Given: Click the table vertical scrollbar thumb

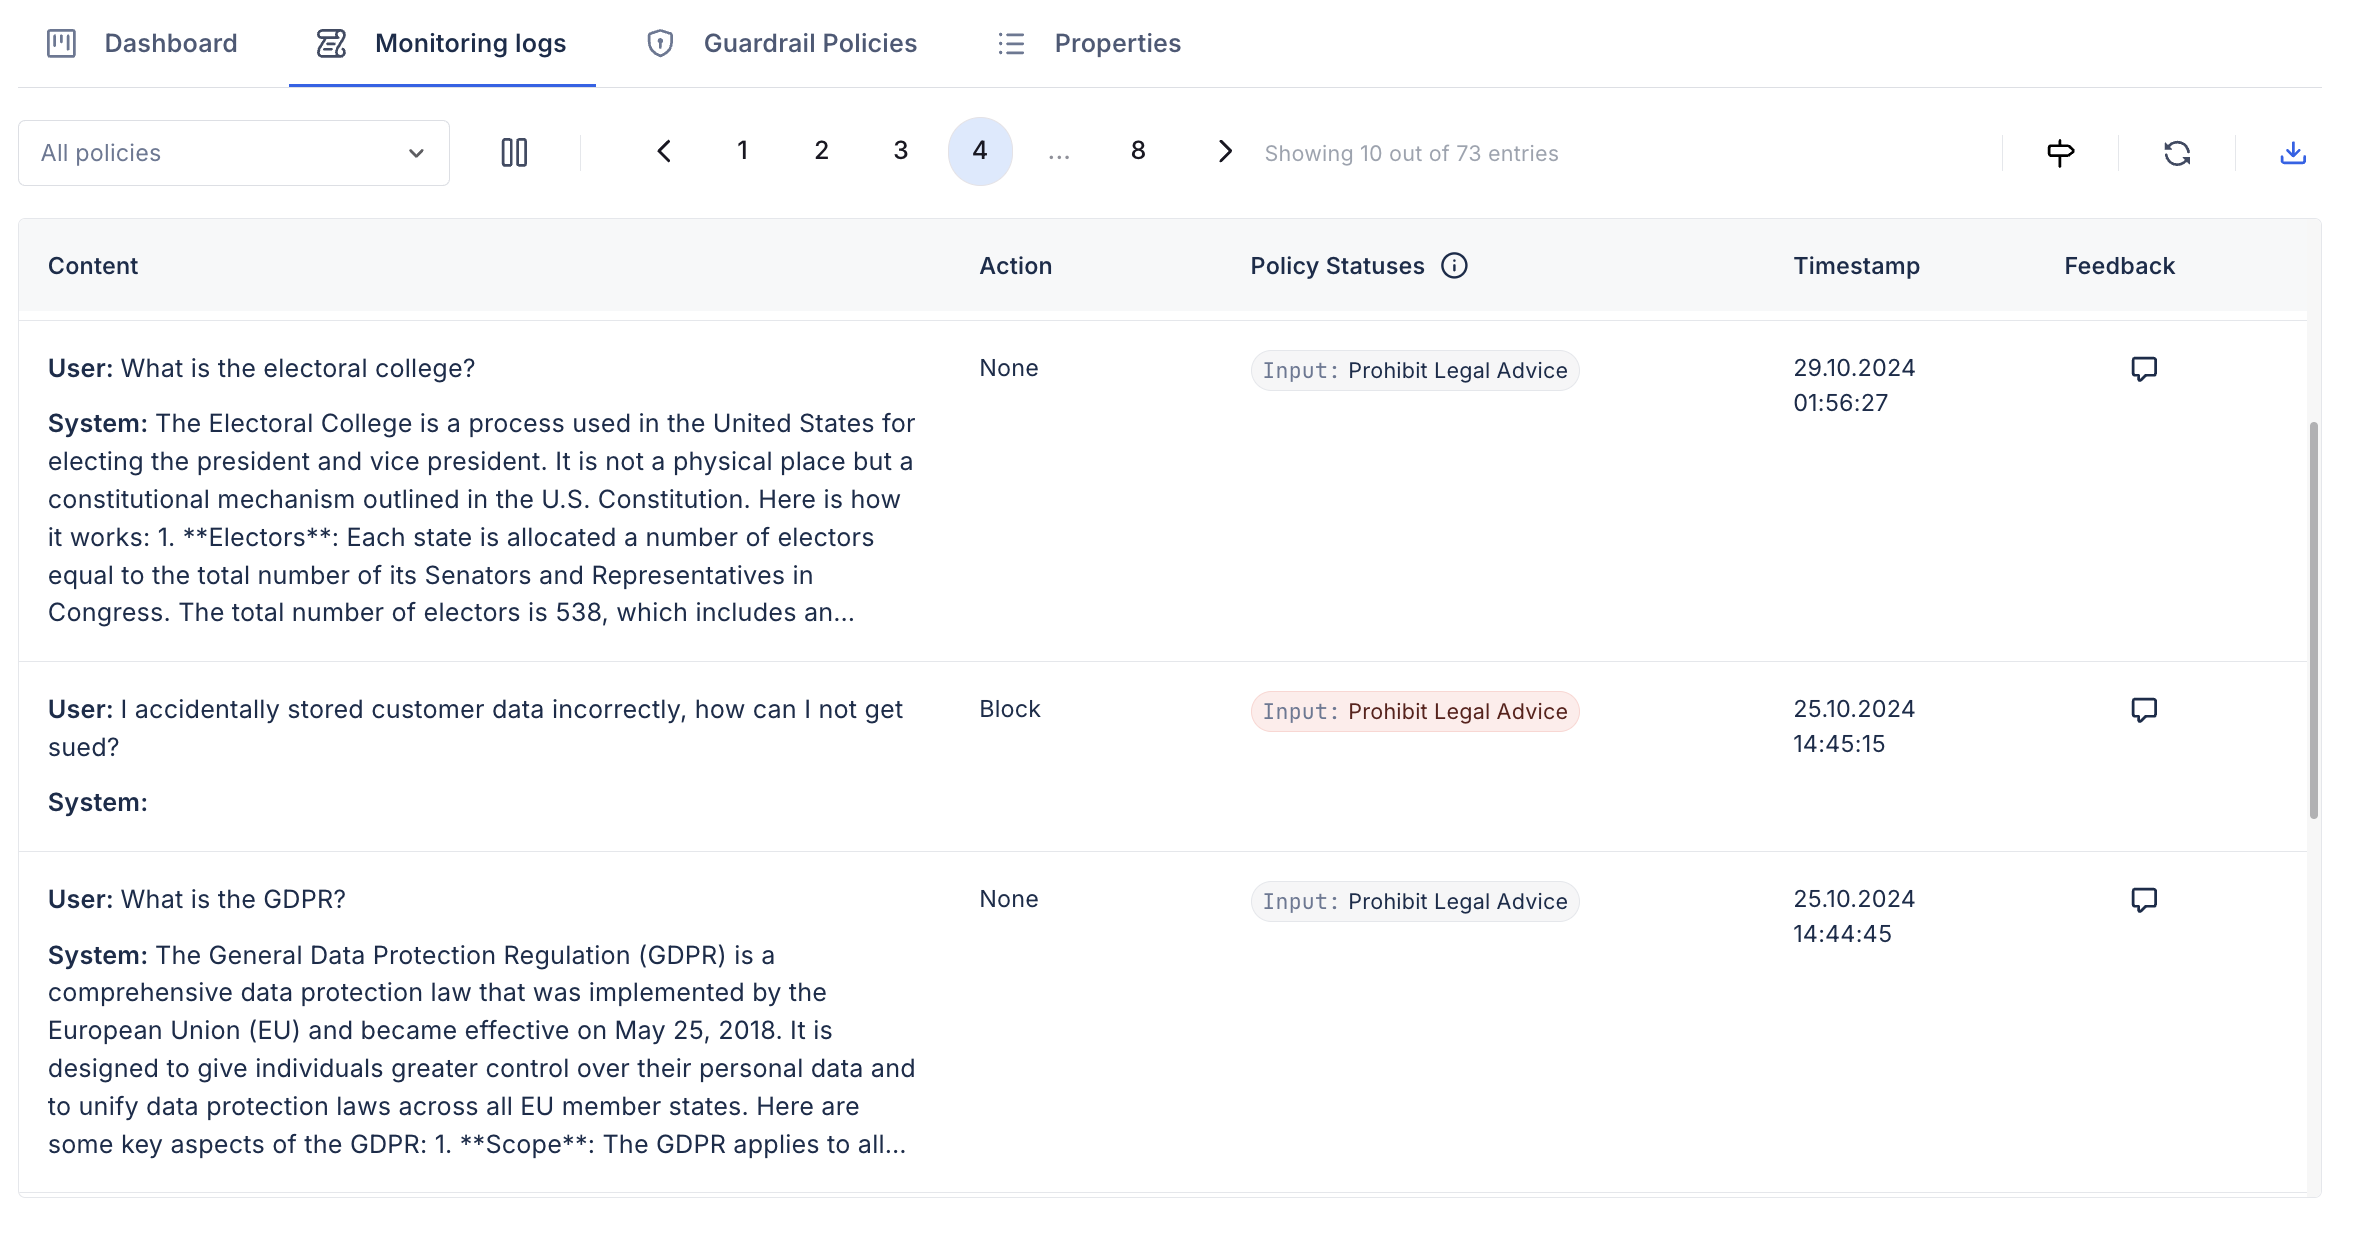Looking at the screenshot, I should (2313, 620).
